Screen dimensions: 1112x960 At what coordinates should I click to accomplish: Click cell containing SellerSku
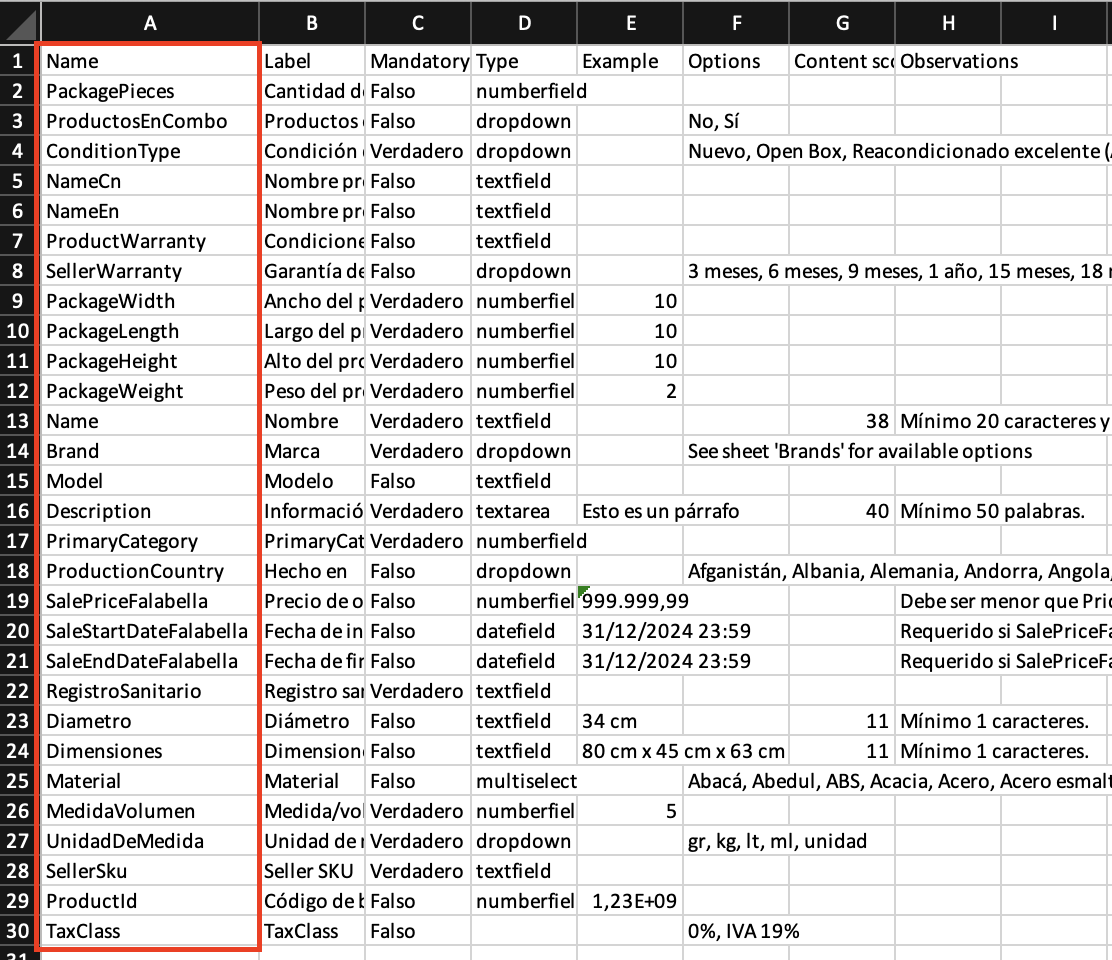(x=150, y=871)
